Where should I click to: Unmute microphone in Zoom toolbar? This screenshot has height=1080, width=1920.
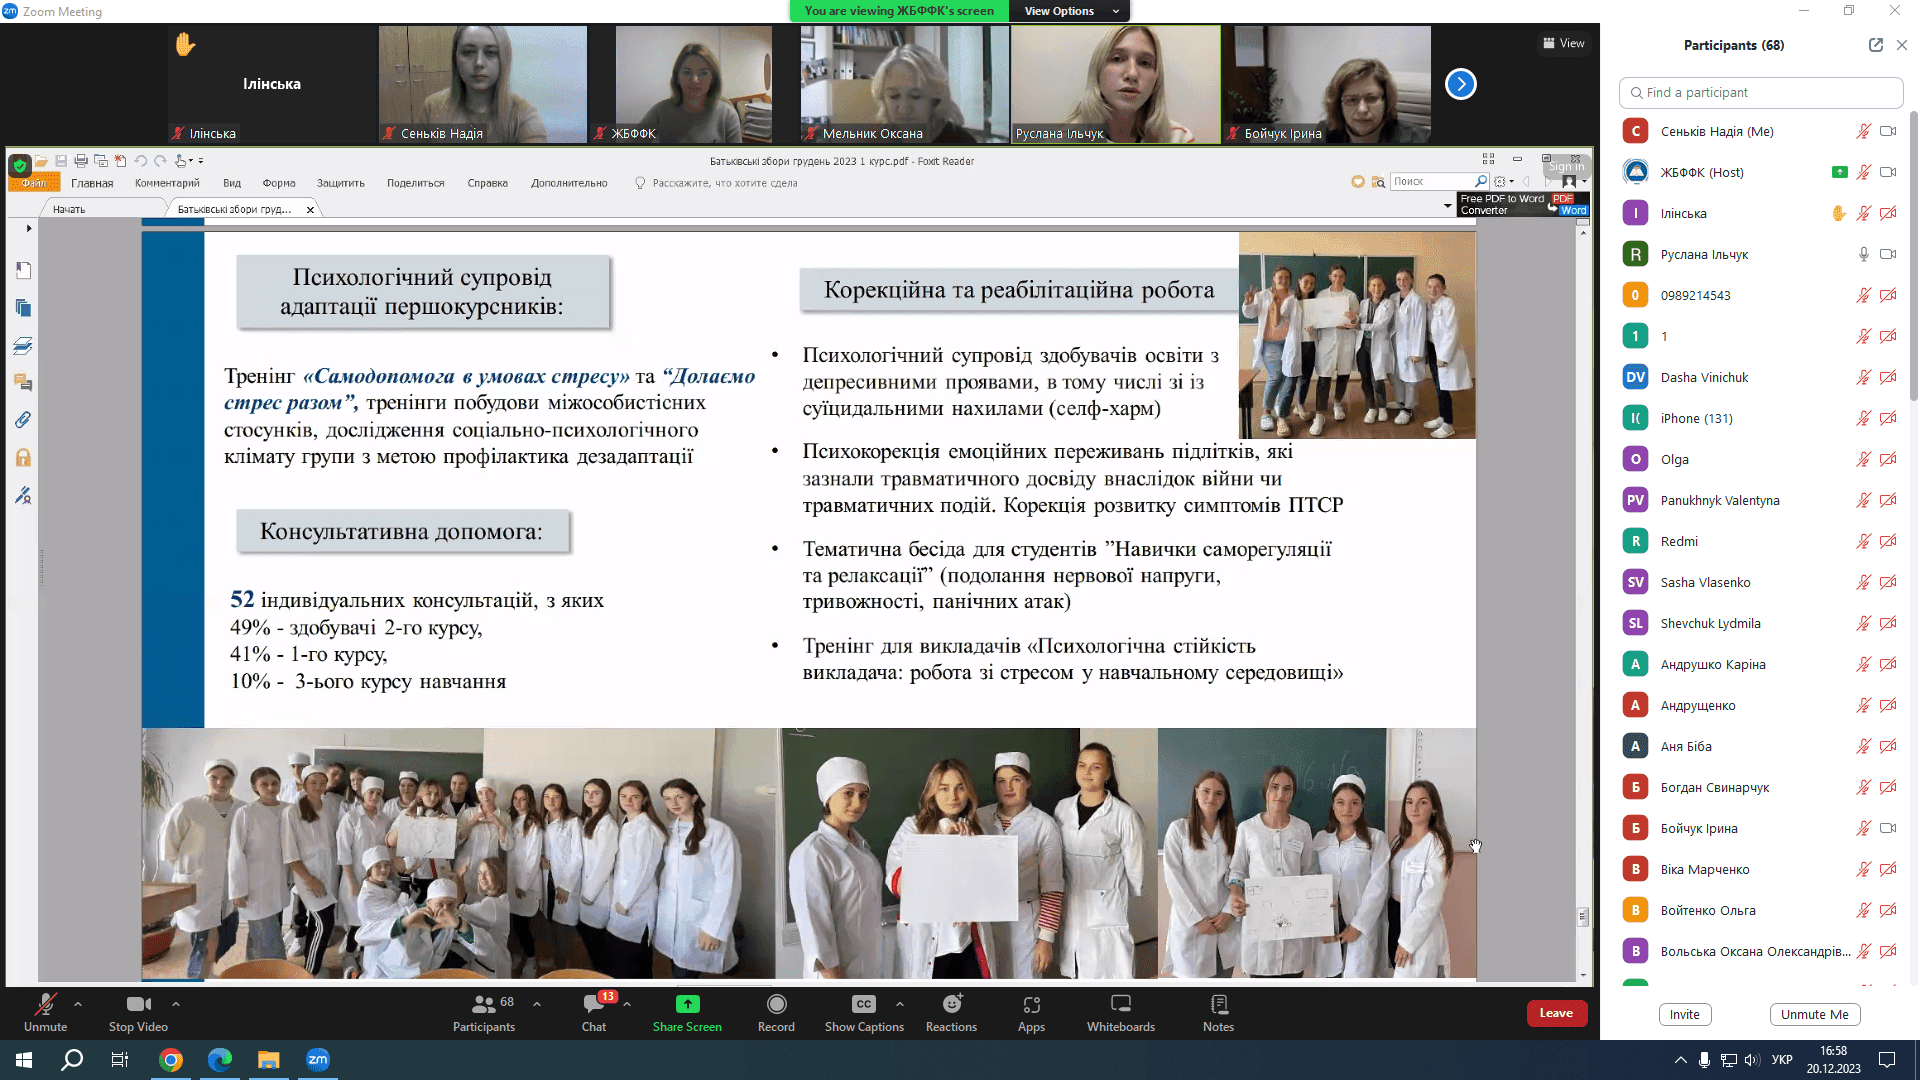[x=45, y=1012]
